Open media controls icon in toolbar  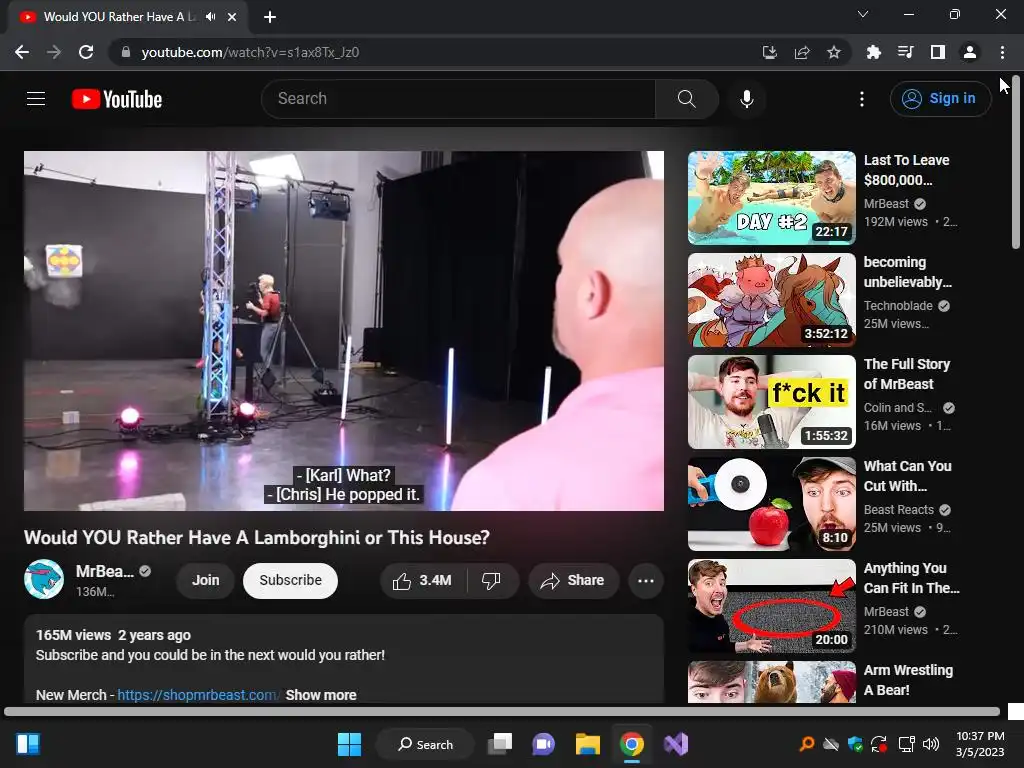pyautogui.click(x=905, y=52)
